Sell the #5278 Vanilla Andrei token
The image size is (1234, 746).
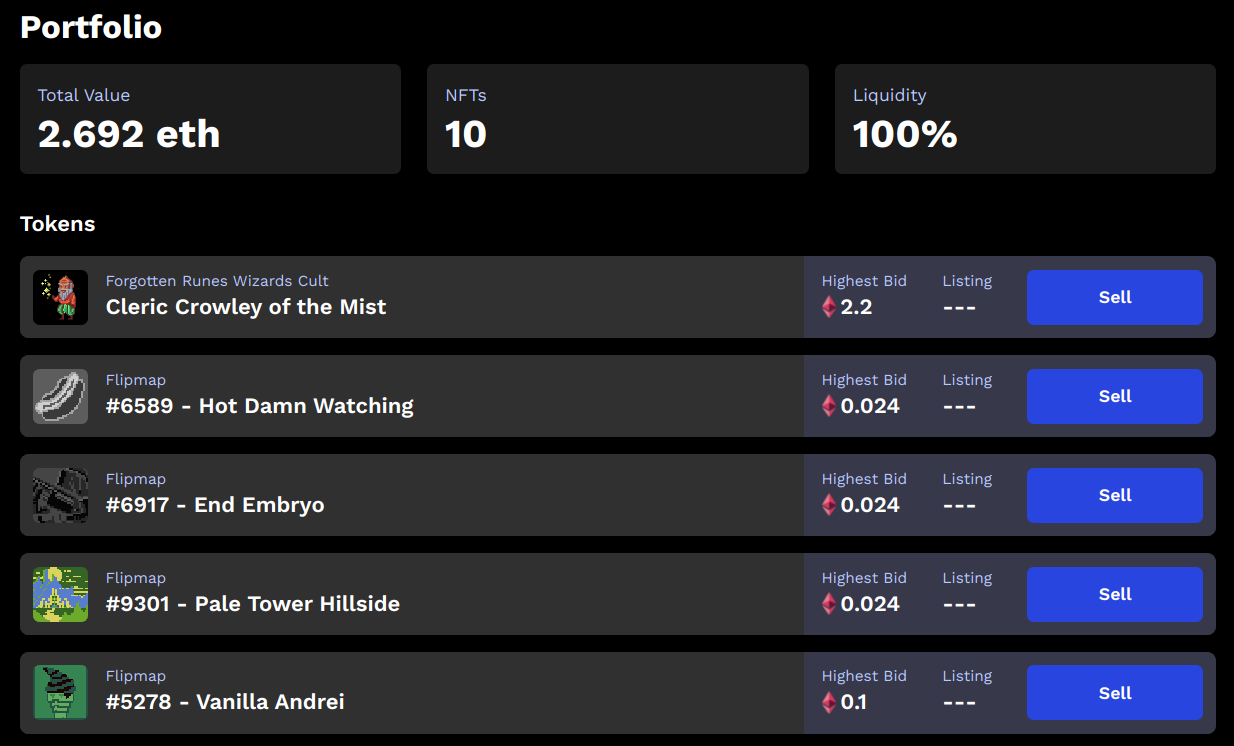click(x=1115, y=693)
